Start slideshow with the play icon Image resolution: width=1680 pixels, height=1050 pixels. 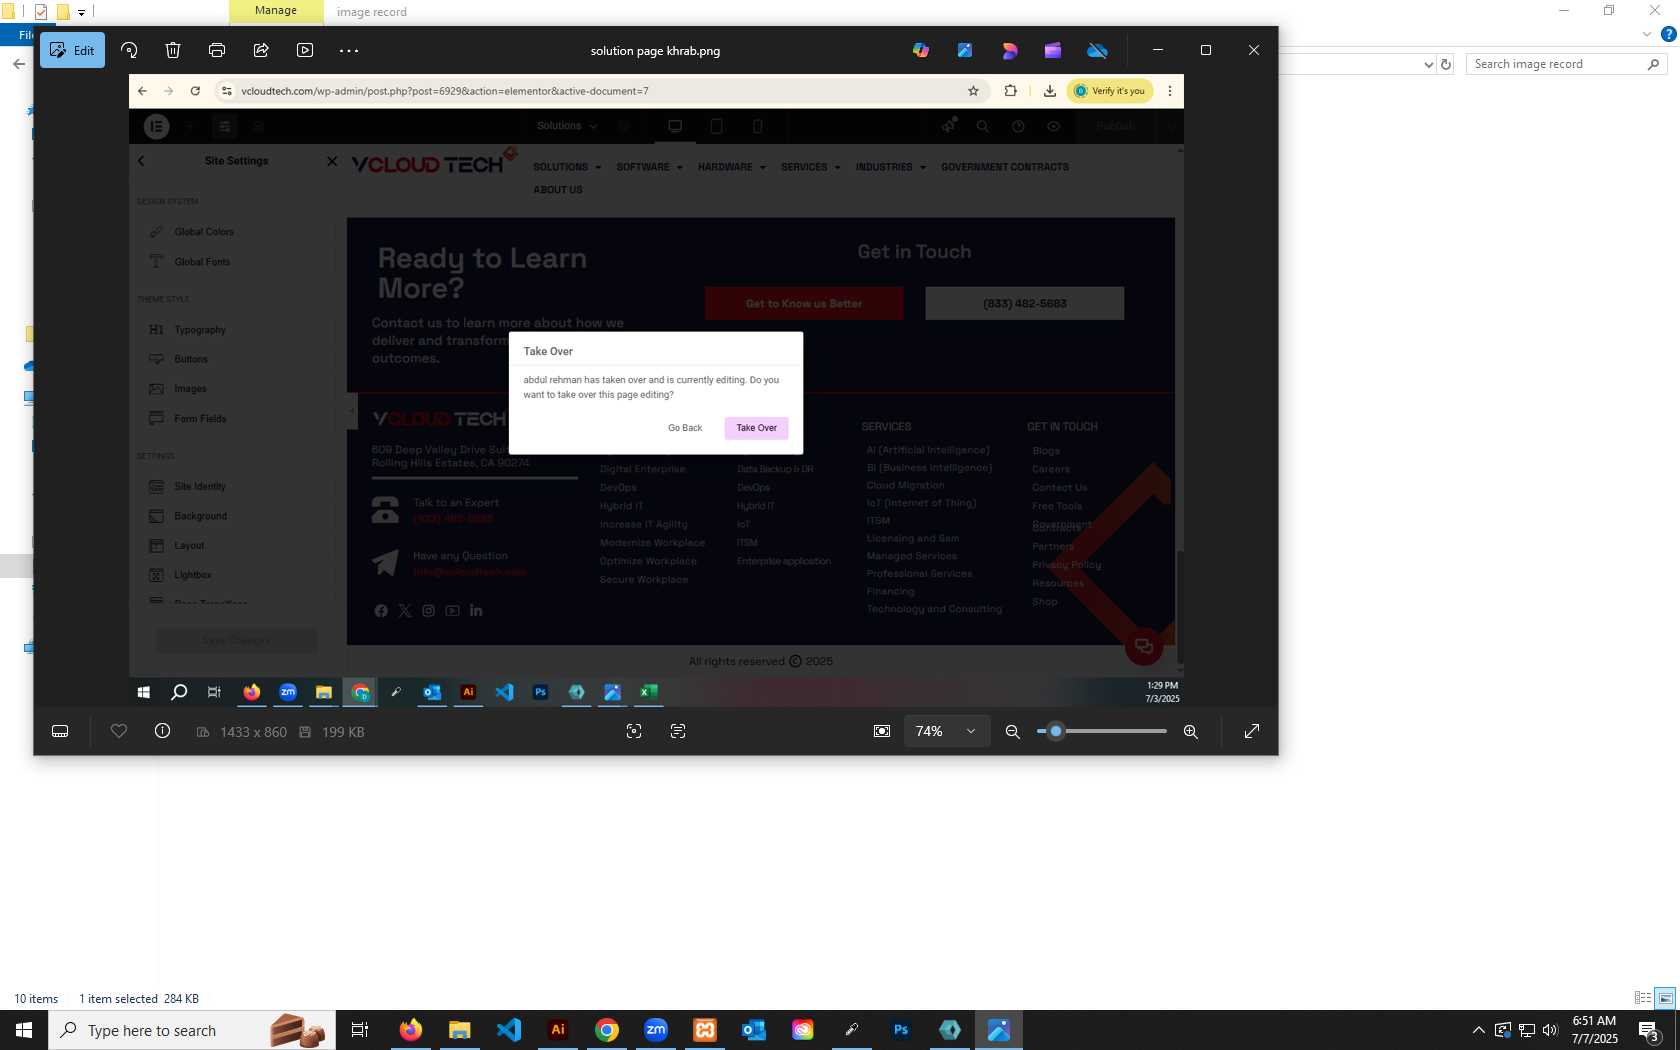[x=305, y=50]
